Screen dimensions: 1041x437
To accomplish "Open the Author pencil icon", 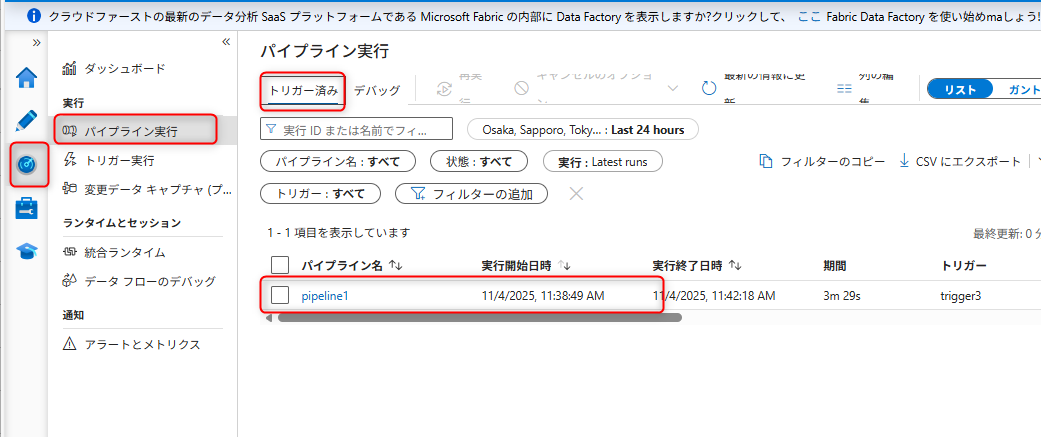I will pos(26,121).
